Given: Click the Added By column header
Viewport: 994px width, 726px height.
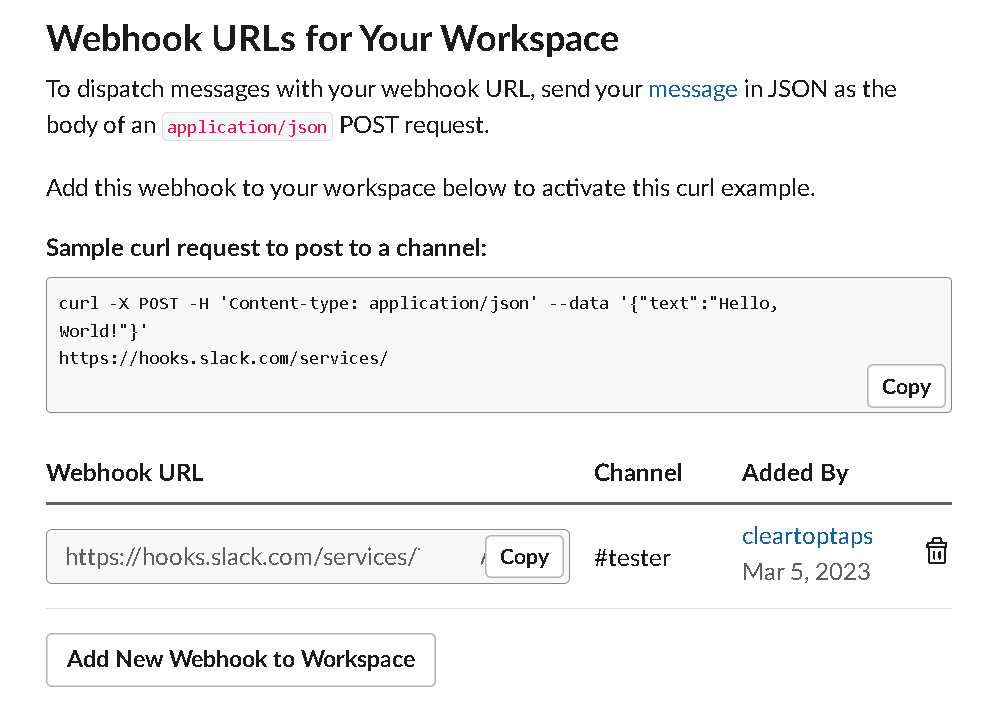Looking at the screenshot, I should tap(794, 473).
